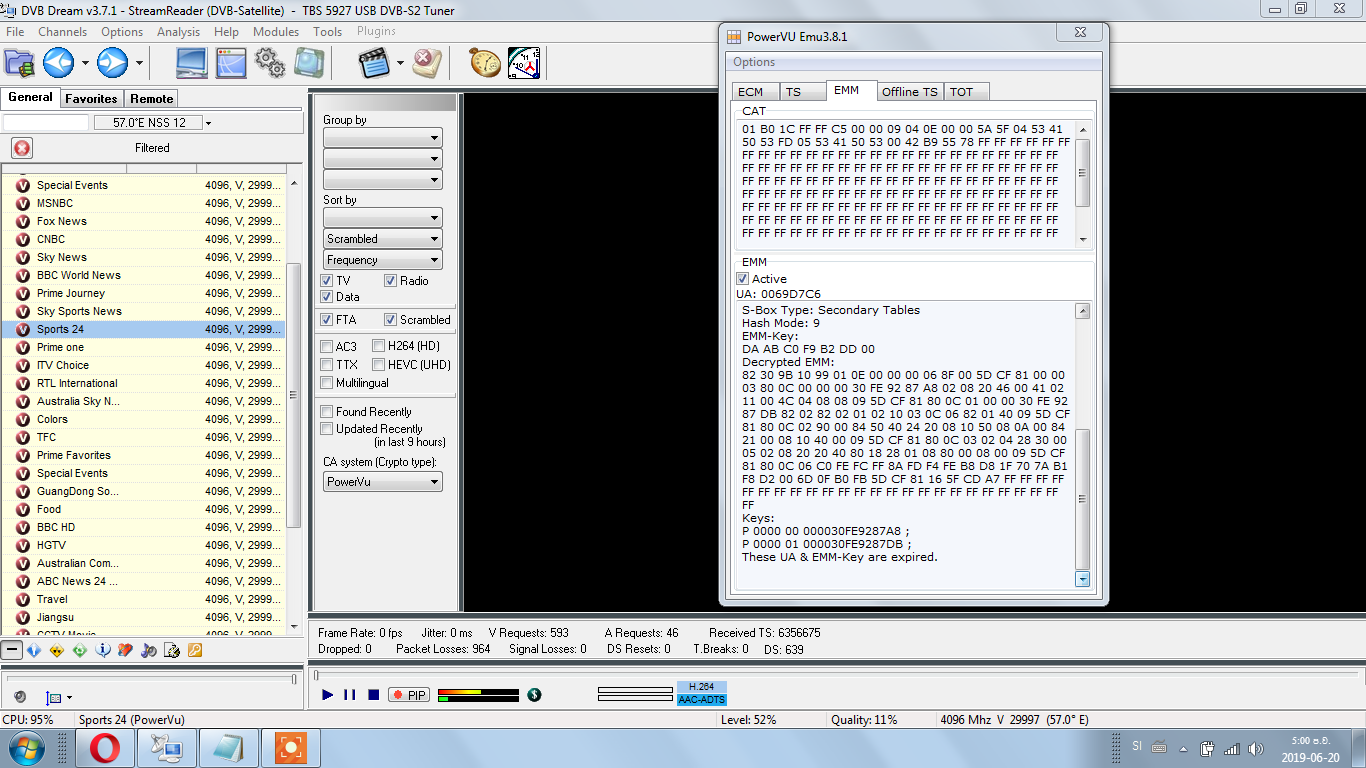
Task: Toggle the EMM Active checkbox
Action: coord(743,279)
